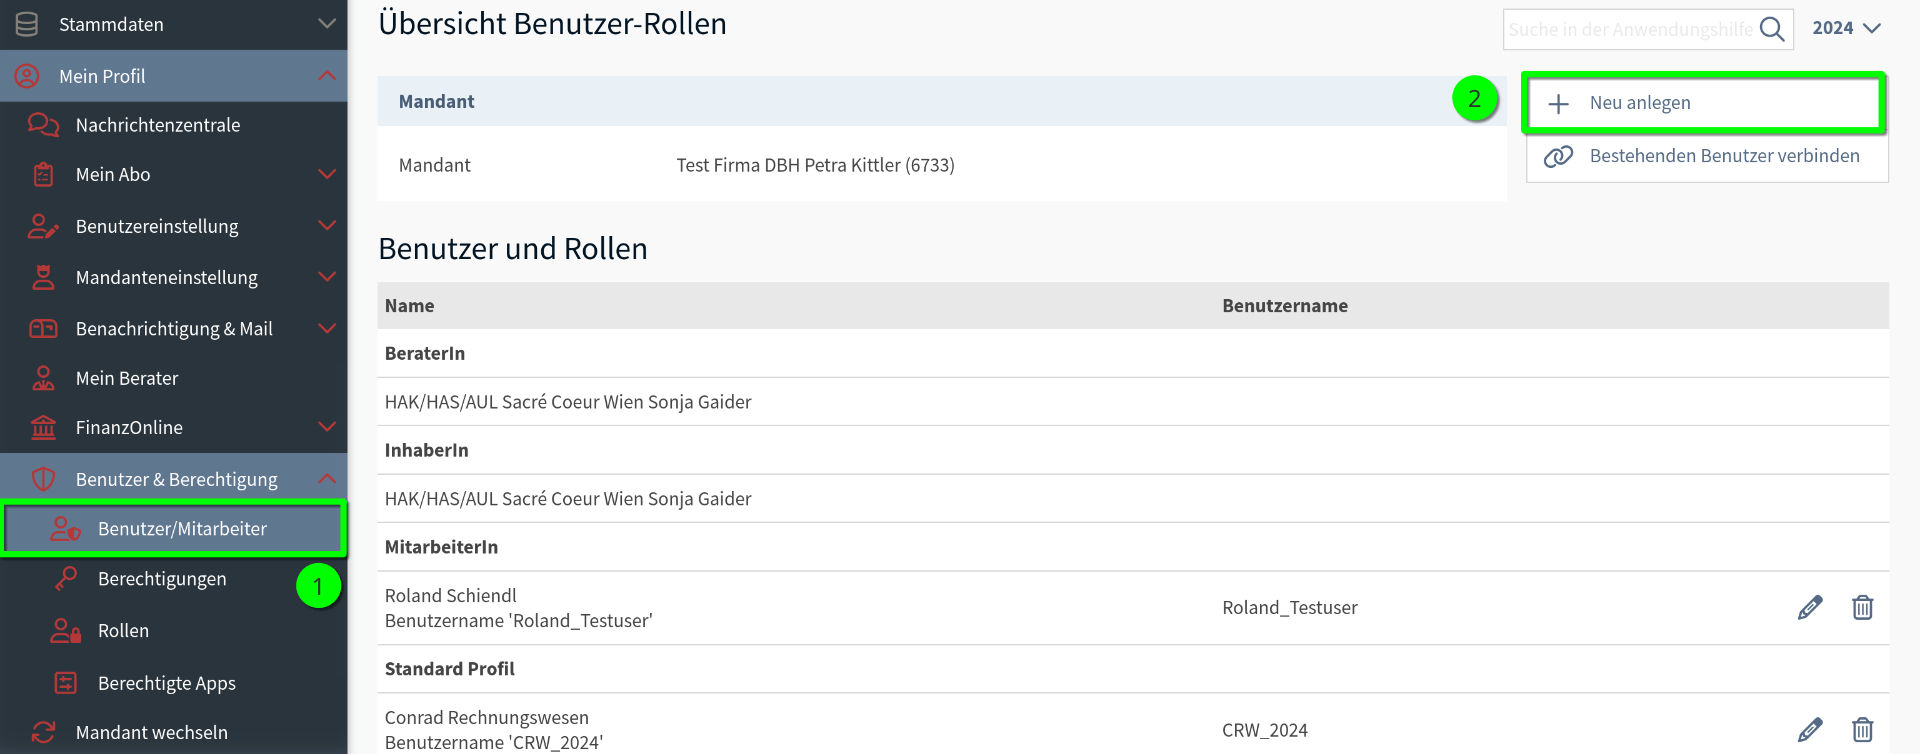
Task: Delete CRW_2024 user via trash icon
Action: (1862, 730)
